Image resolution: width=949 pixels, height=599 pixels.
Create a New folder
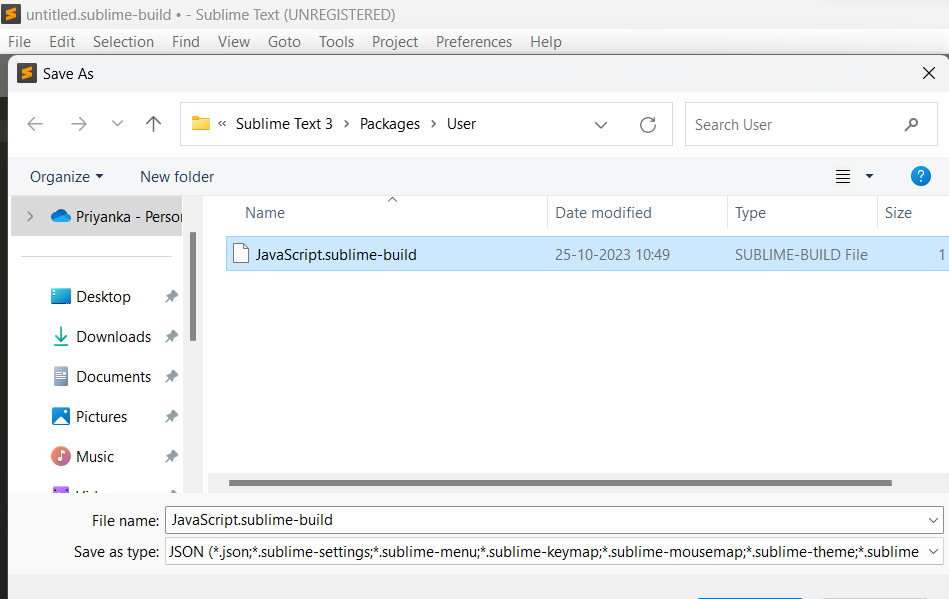coord(177,177)
